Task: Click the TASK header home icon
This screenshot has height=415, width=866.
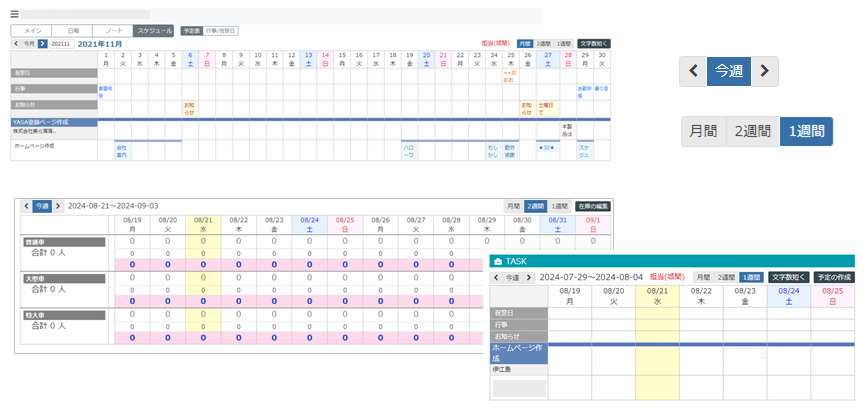Action: tap(498, 261)
